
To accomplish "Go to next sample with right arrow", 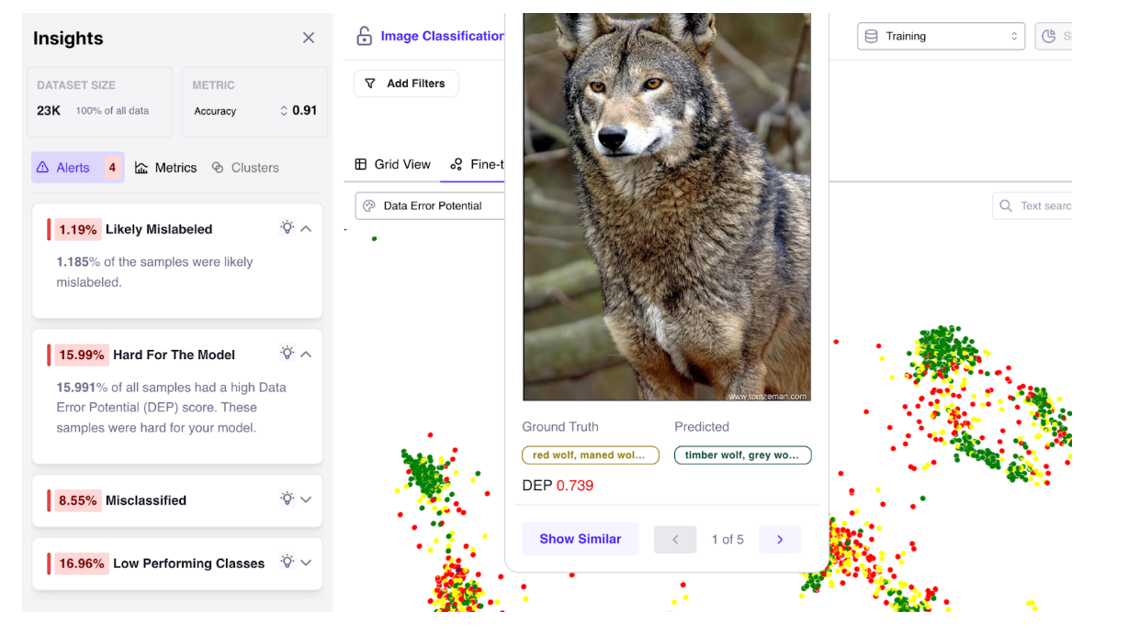I will 780,540.
